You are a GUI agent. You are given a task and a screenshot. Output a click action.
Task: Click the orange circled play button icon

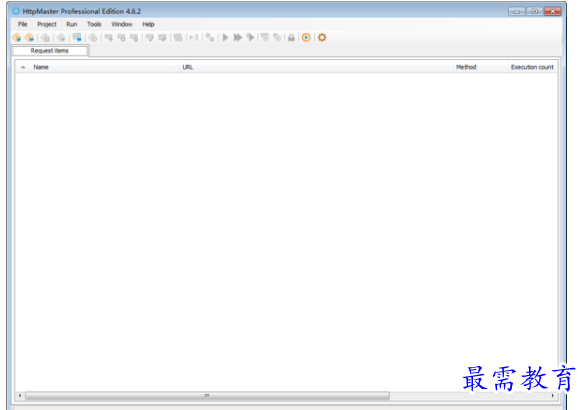pos(306,38)
